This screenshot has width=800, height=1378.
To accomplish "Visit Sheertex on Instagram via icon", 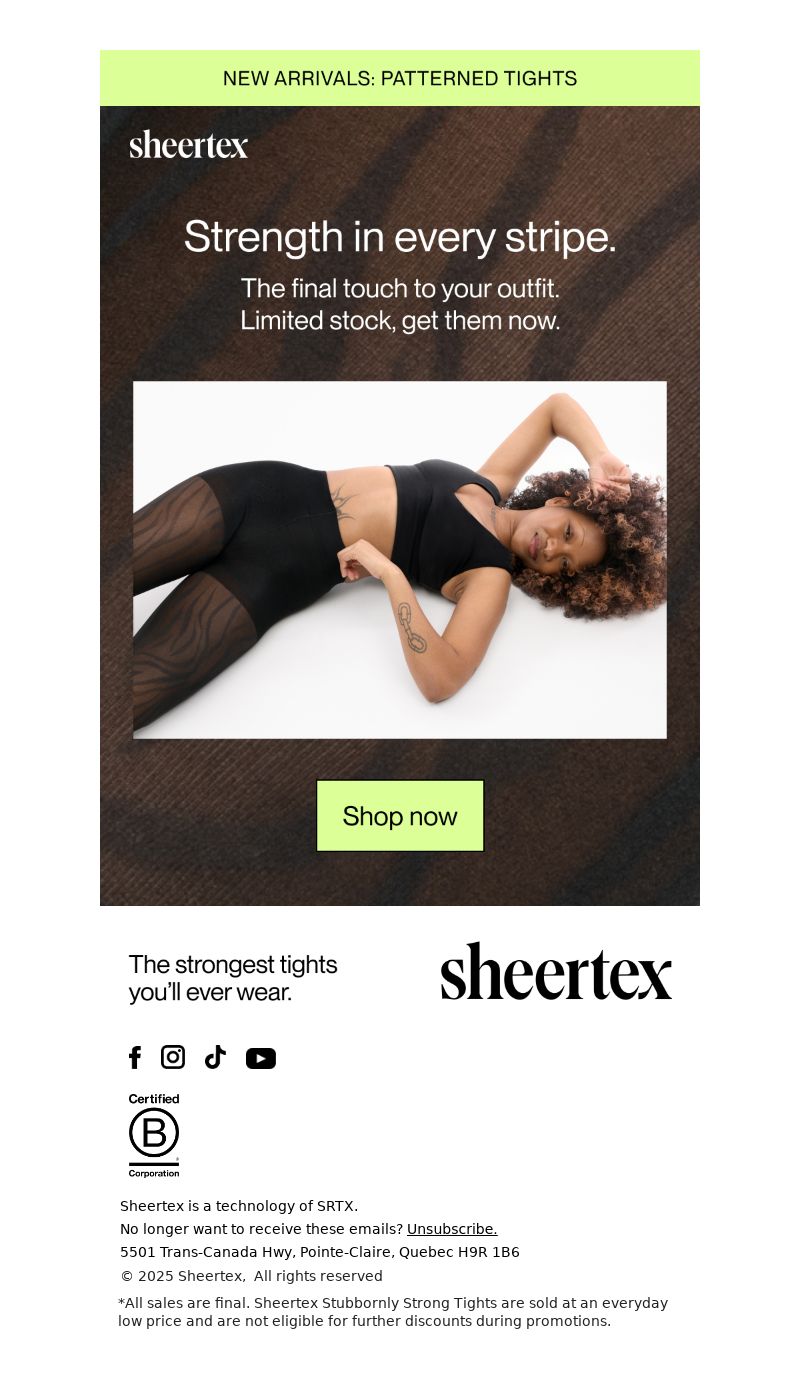I will click(x=173, y=1057).
